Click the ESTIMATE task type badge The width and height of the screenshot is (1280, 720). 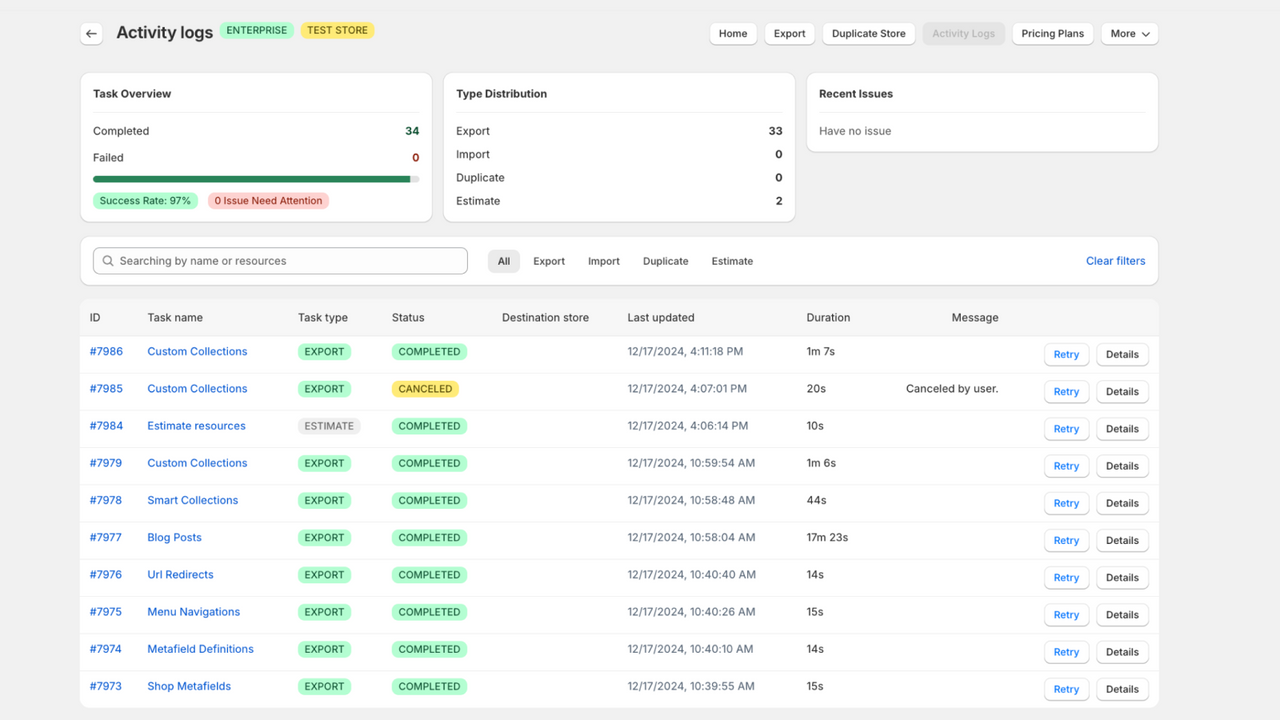coord(329,426)
